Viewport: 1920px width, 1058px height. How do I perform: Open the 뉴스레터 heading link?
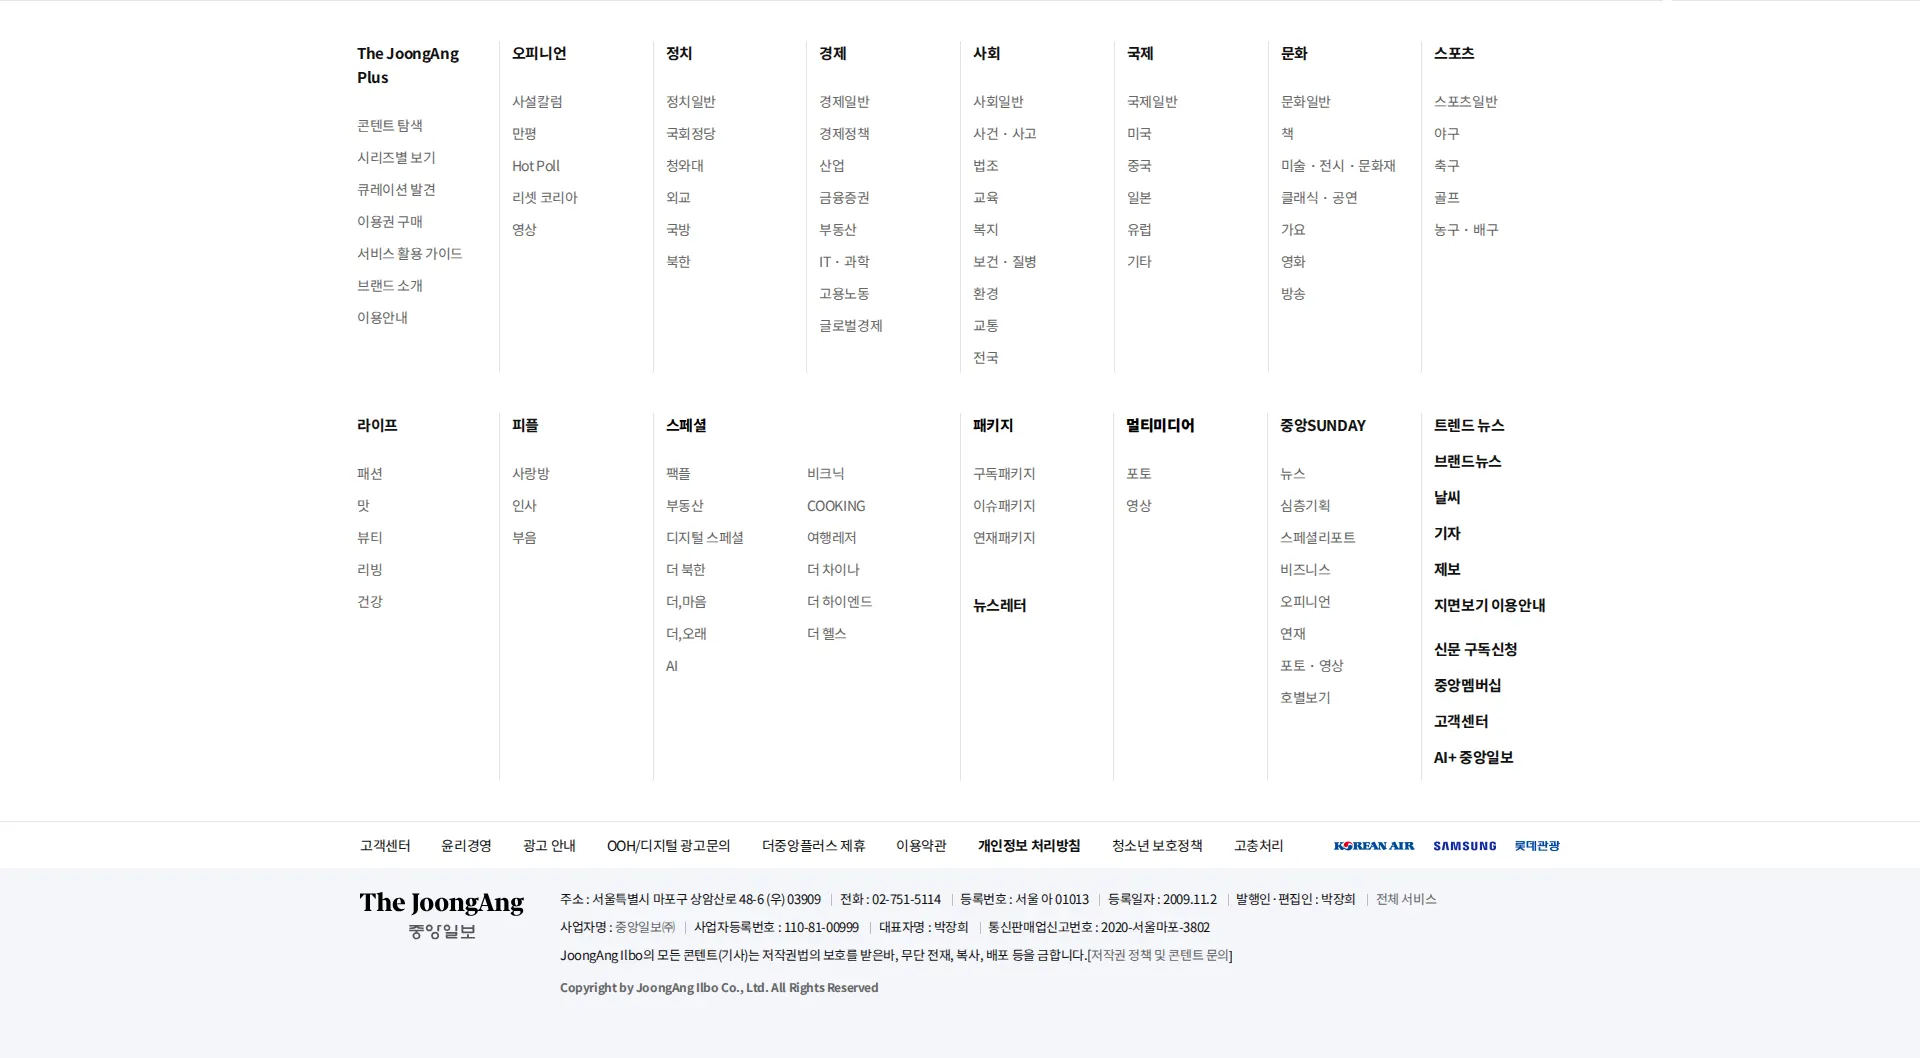pyautogui.click(x=1000, y=606)
